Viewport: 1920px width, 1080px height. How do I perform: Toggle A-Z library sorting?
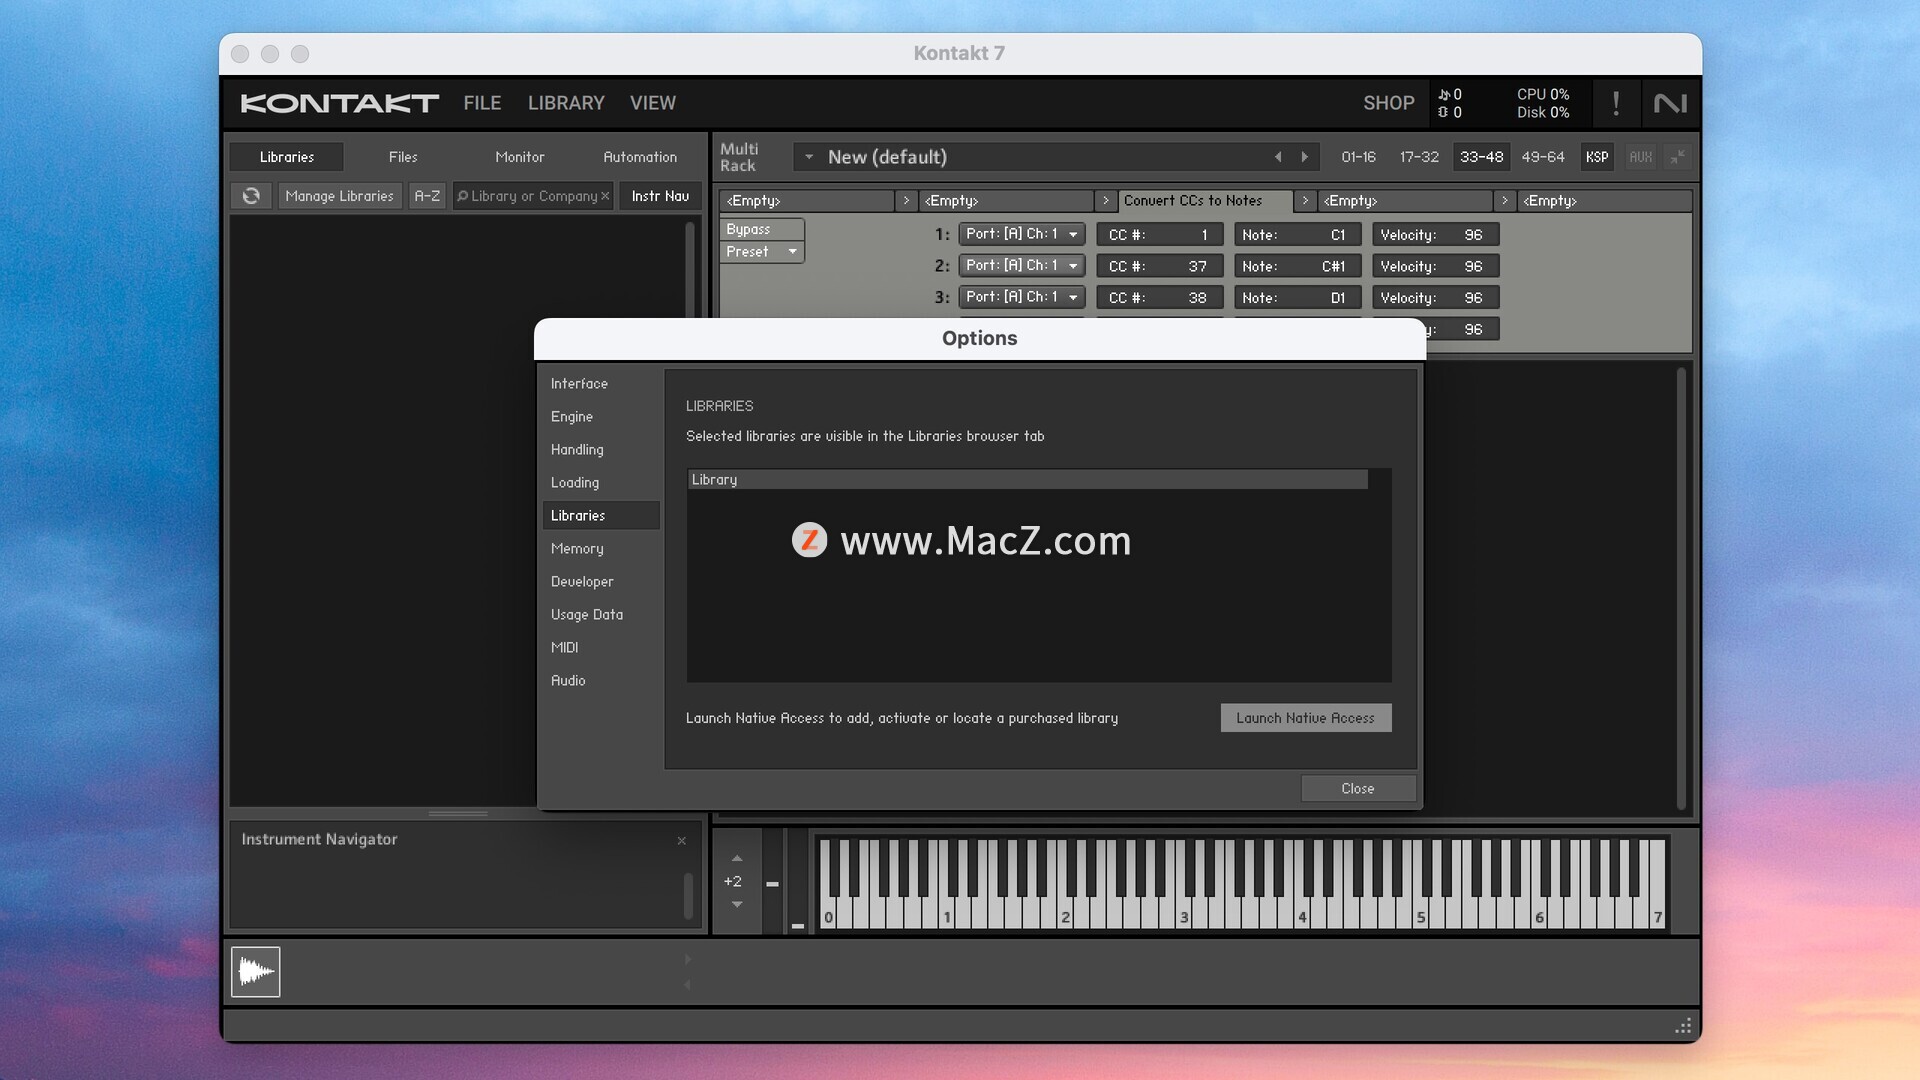click(x=427, y=196)
